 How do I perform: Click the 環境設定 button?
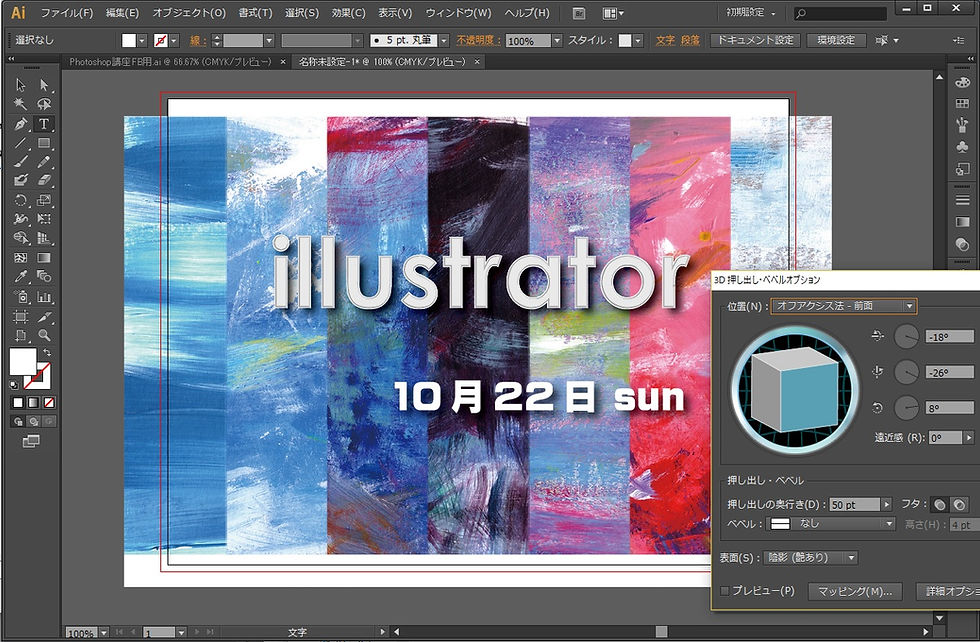(836, 41)
